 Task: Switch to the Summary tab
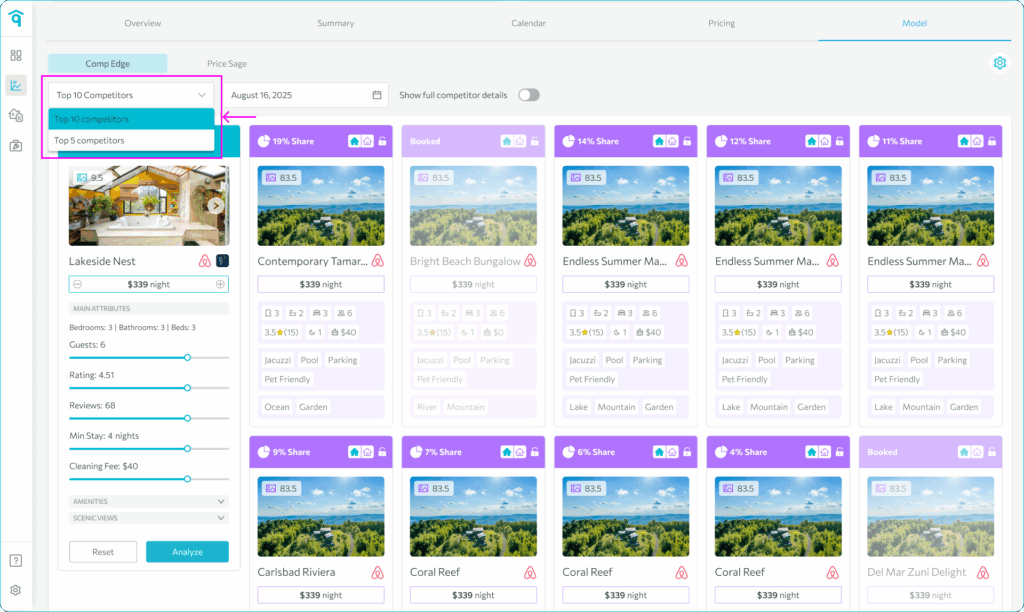click(336, 23)
